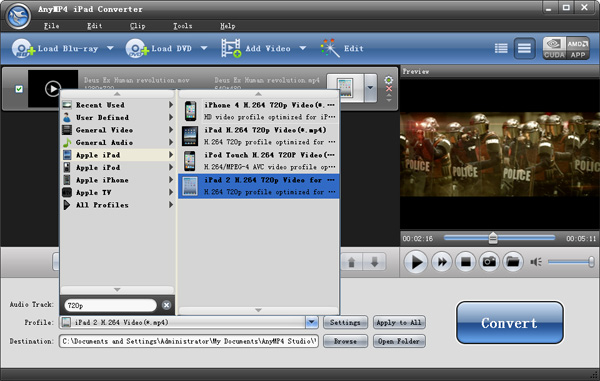The width and height of the screenshot is (600, 381).
Task: Choose iPad H.264 720p Video (*.mp4) profile
Action: [x=259, y=136]
